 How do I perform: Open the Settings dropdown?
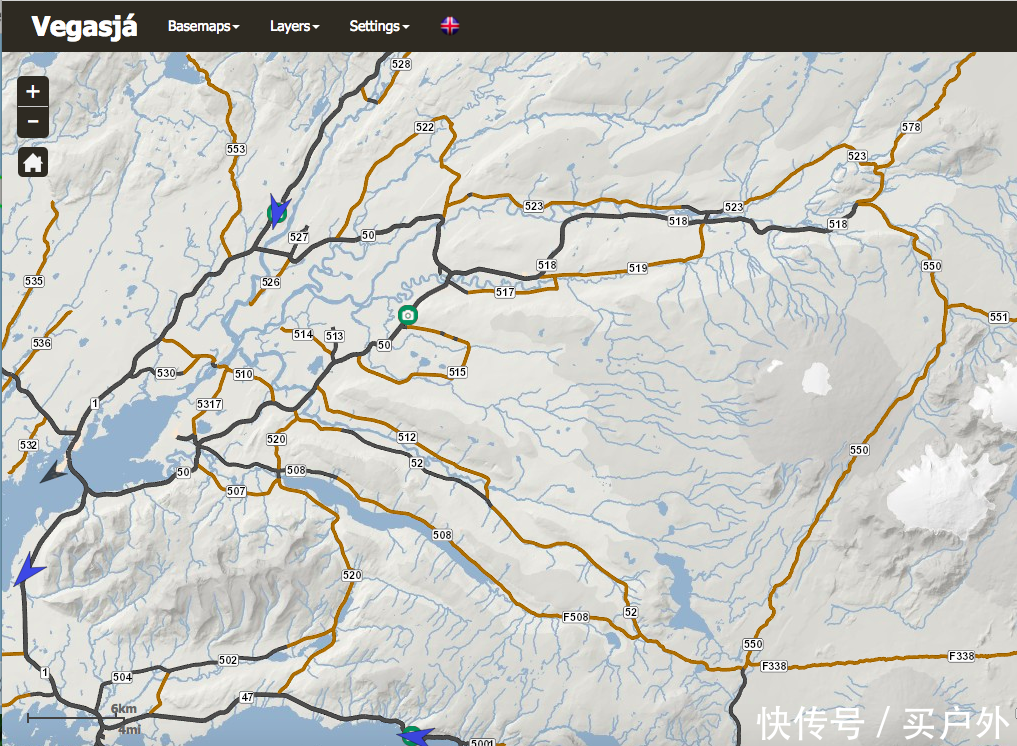coord(379,26)
